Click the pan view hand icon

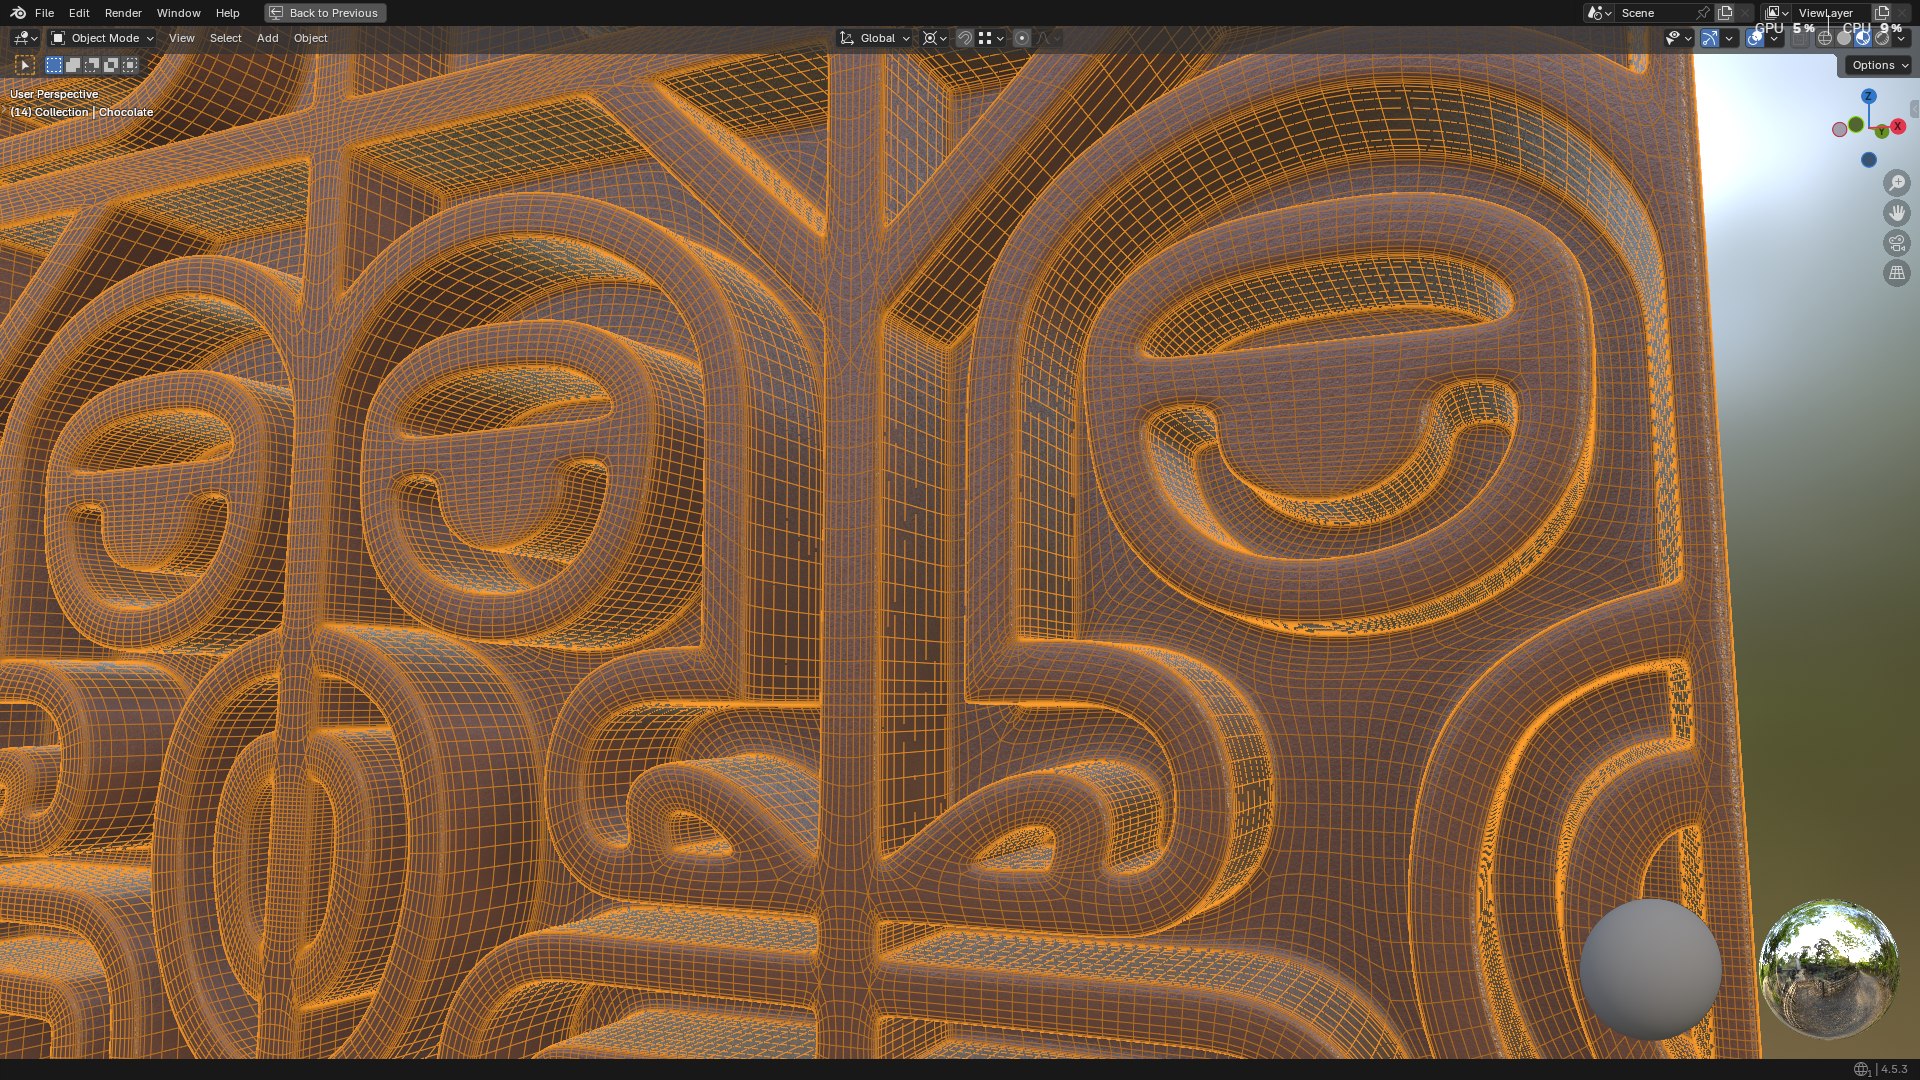pyautogui.click(x=1896, y=213)
